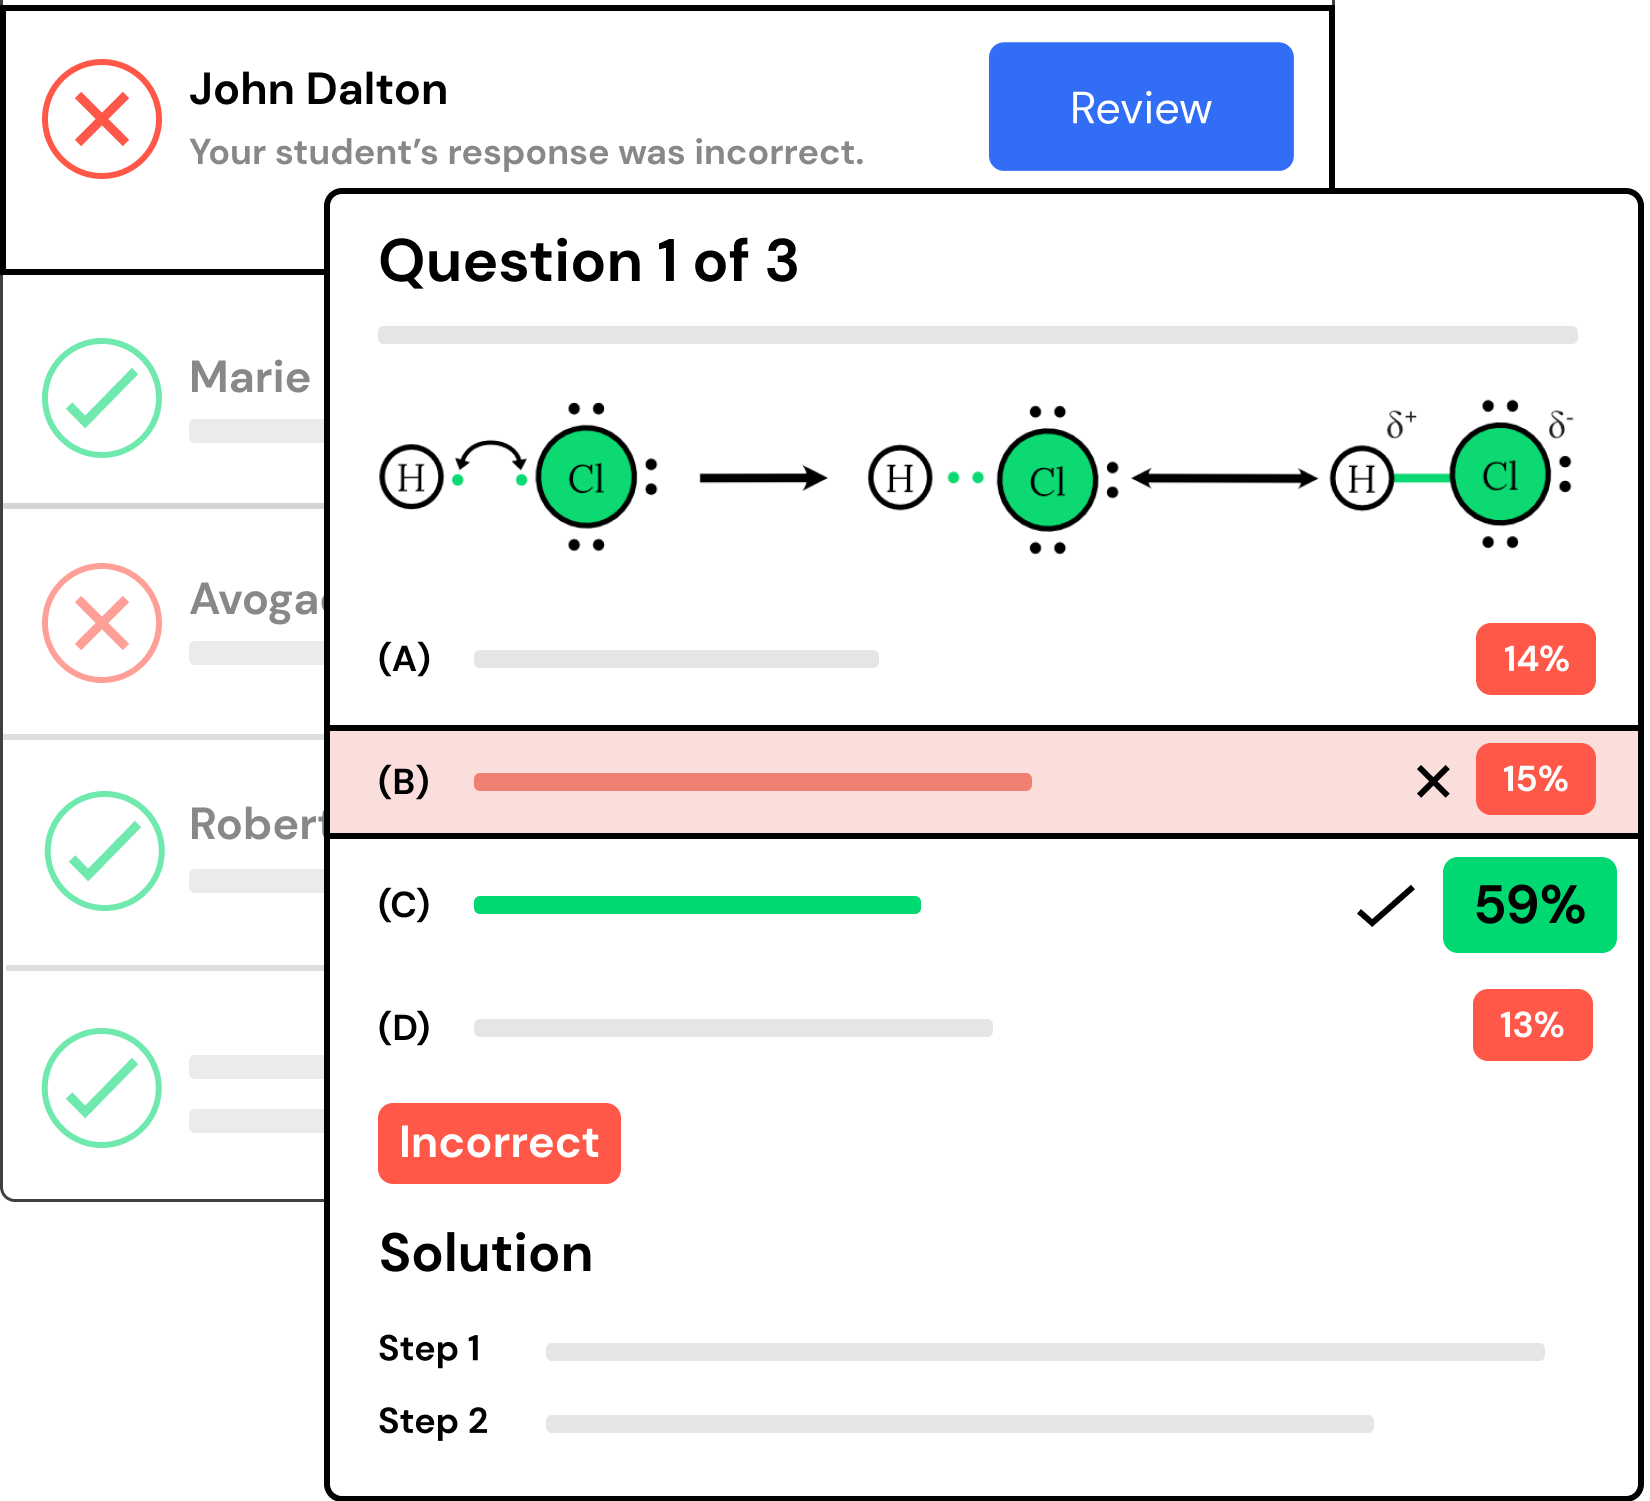This screenshot has height=1501, width=1650.
Task: Choose answer option (D)
Action: (404, 1027)
